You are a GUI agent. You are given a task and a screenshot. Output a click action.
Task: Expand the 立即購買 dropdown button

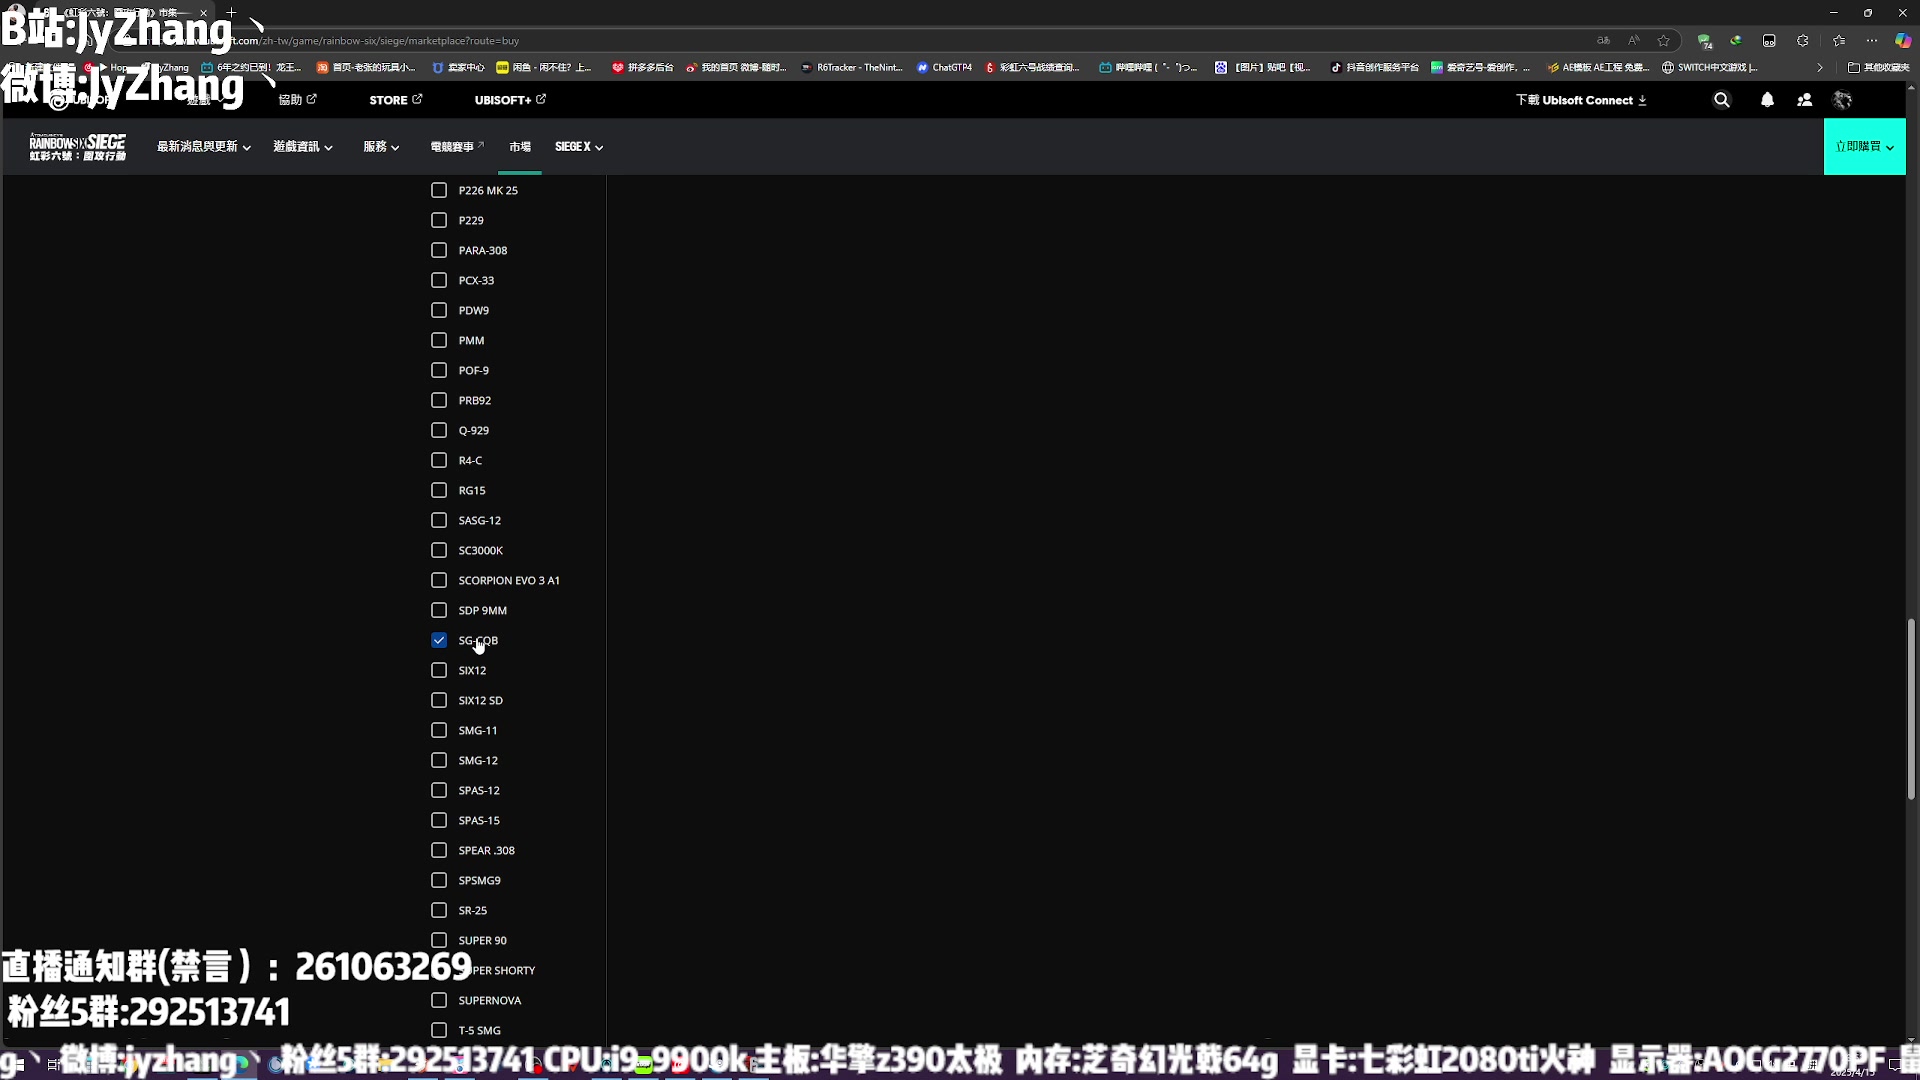1864,147
